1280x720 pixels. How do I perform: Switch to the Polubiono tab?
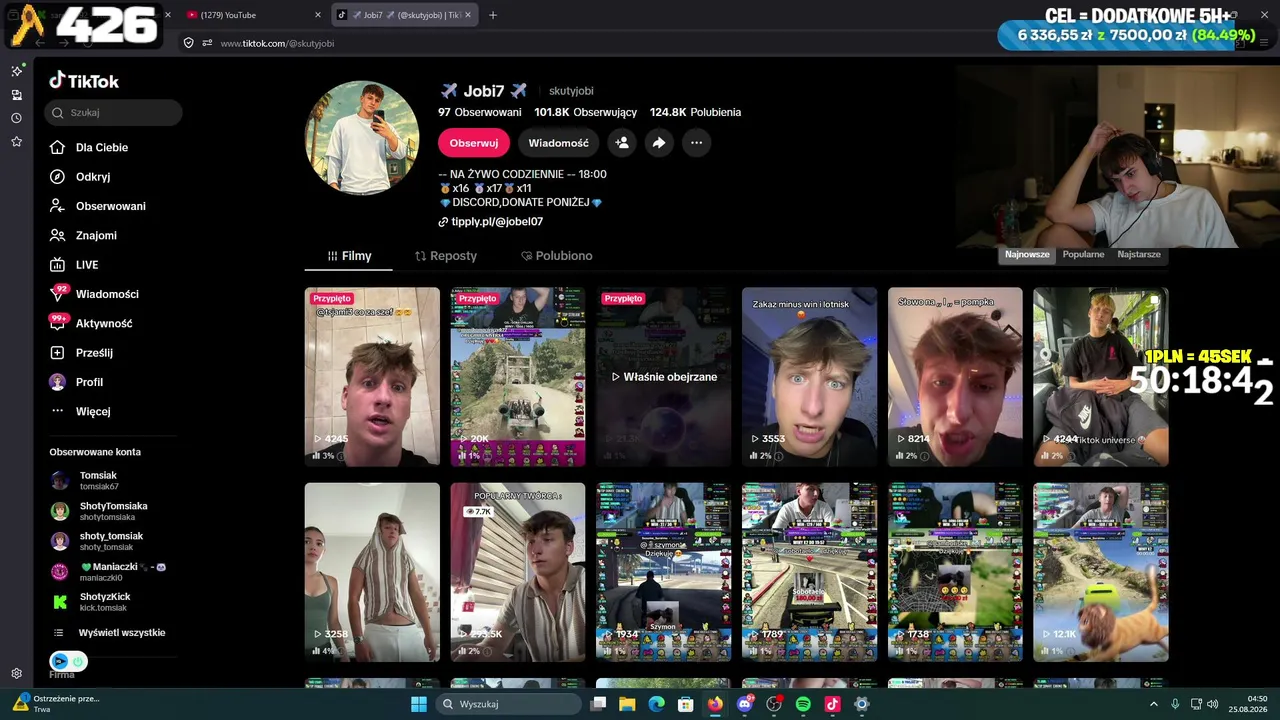point(557,256)
